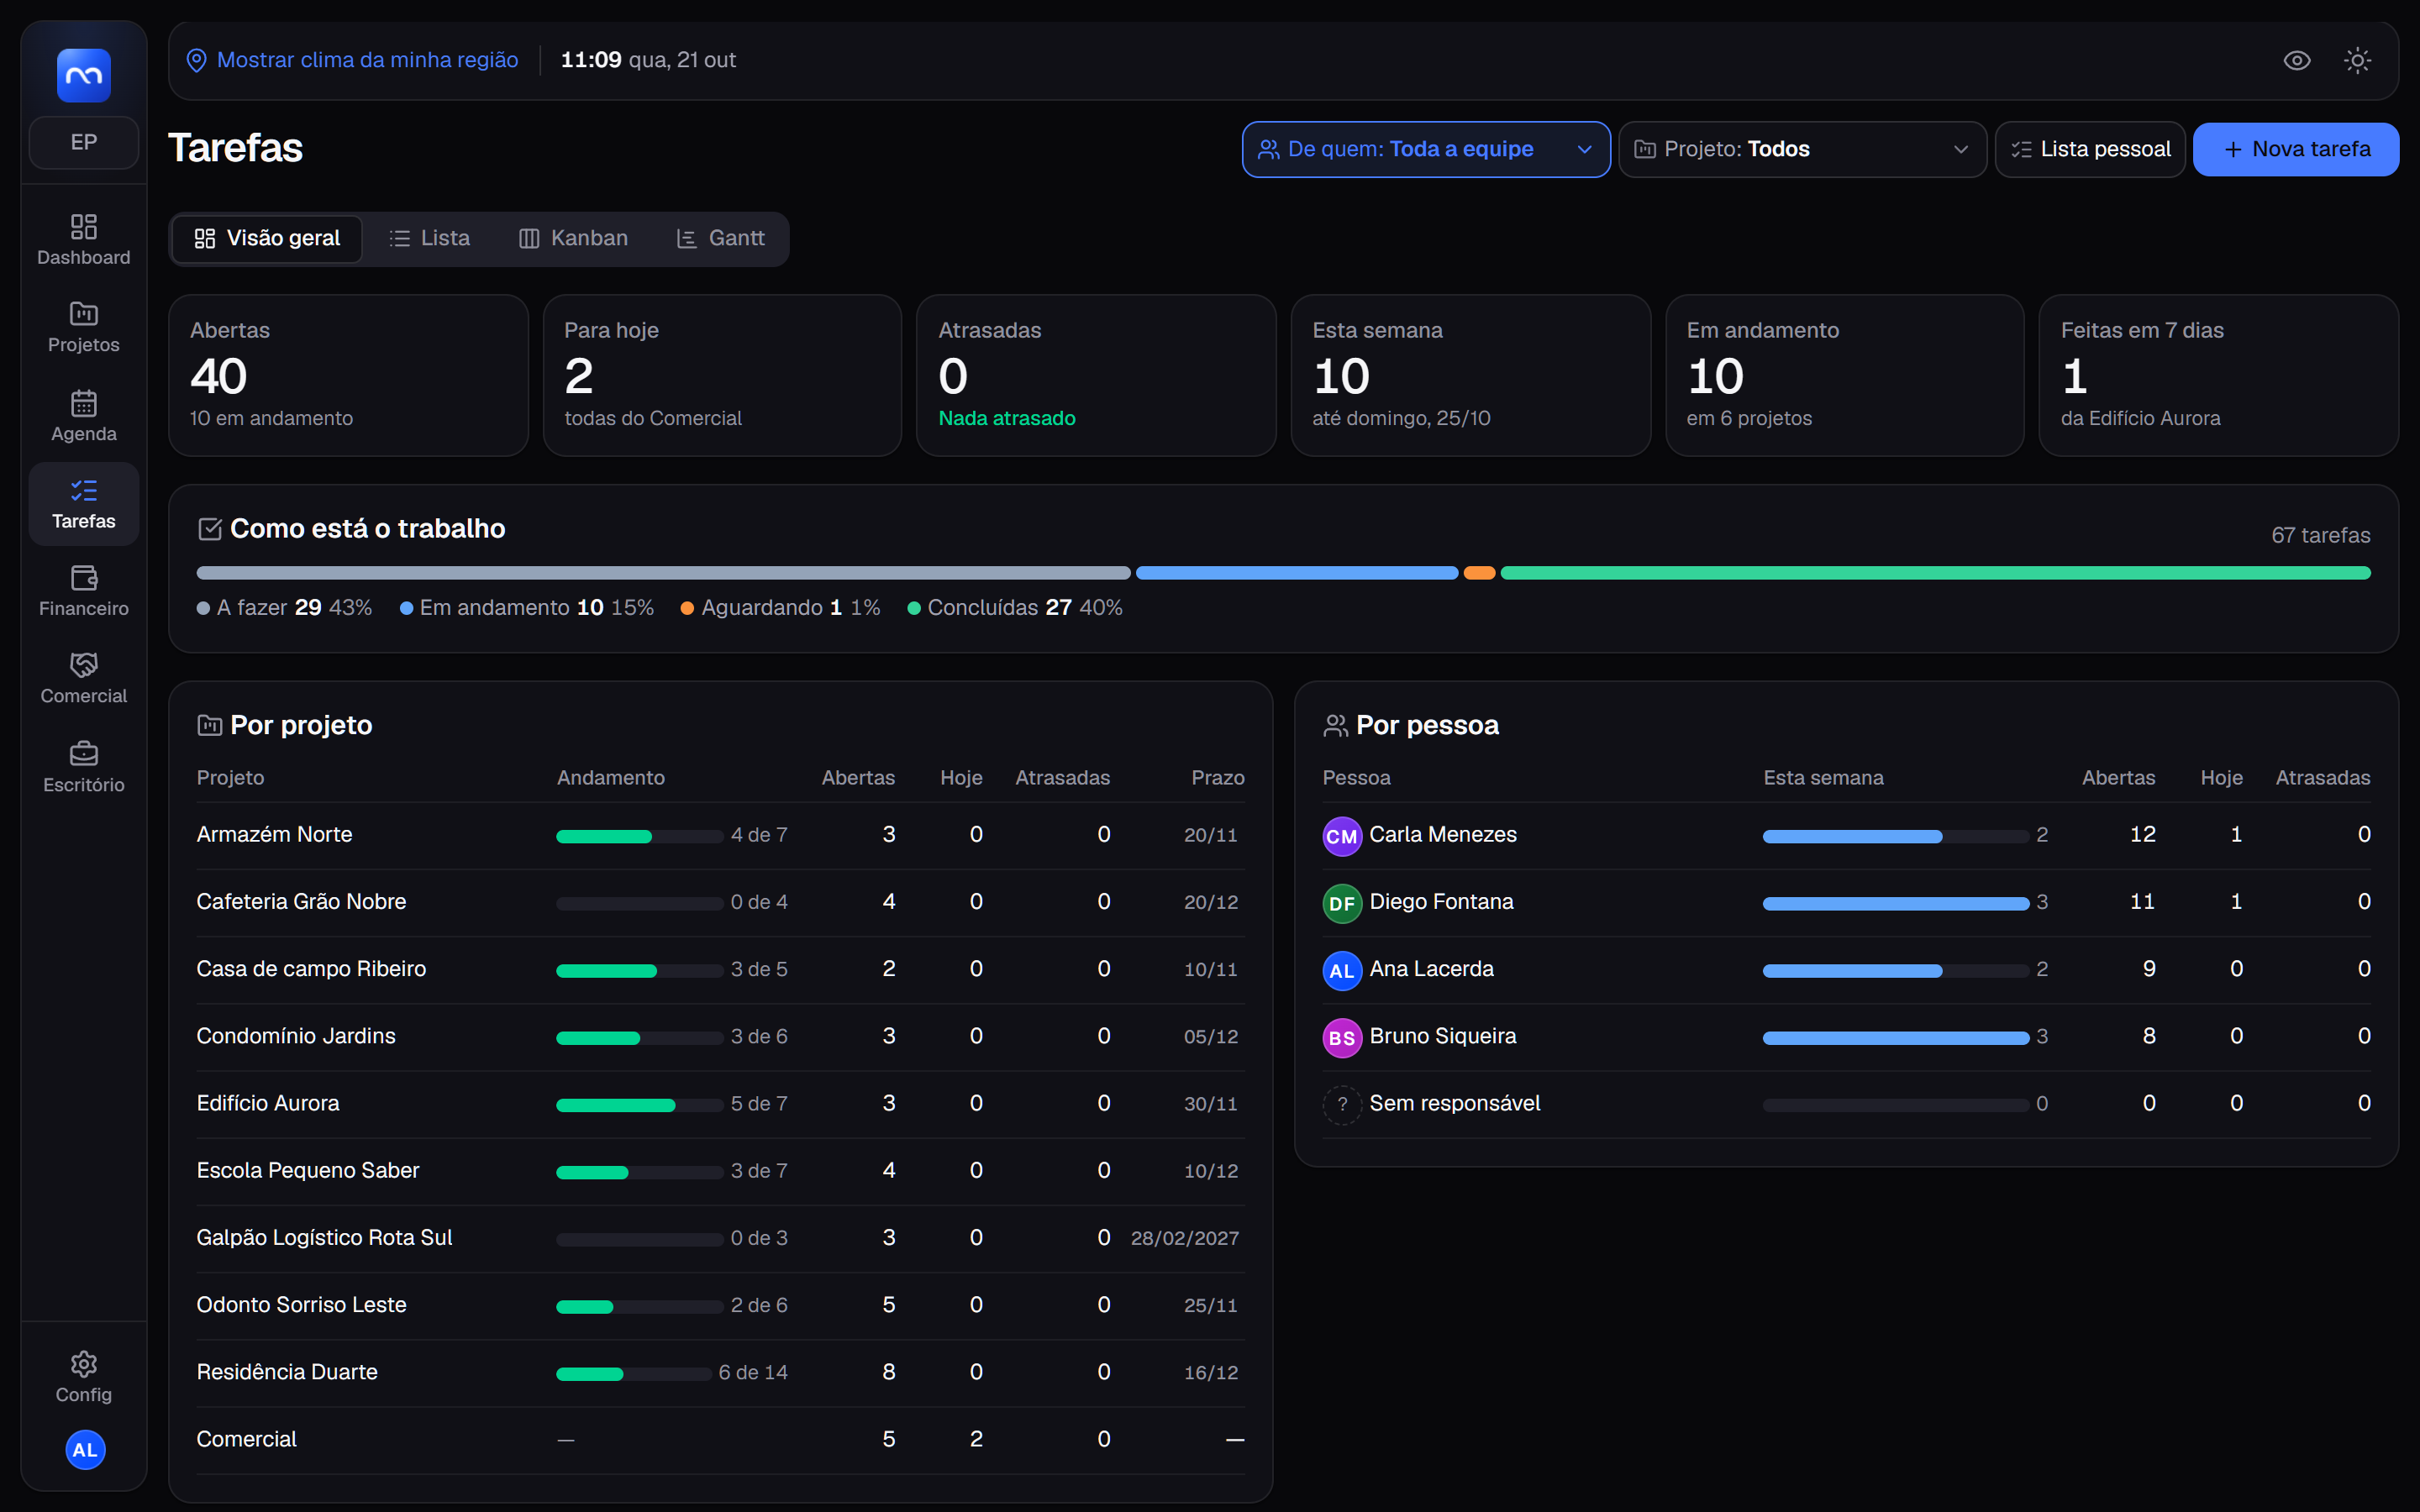Open Escritório briefcase icon
Viewport: 2420px width, 1512px height.
84,753
